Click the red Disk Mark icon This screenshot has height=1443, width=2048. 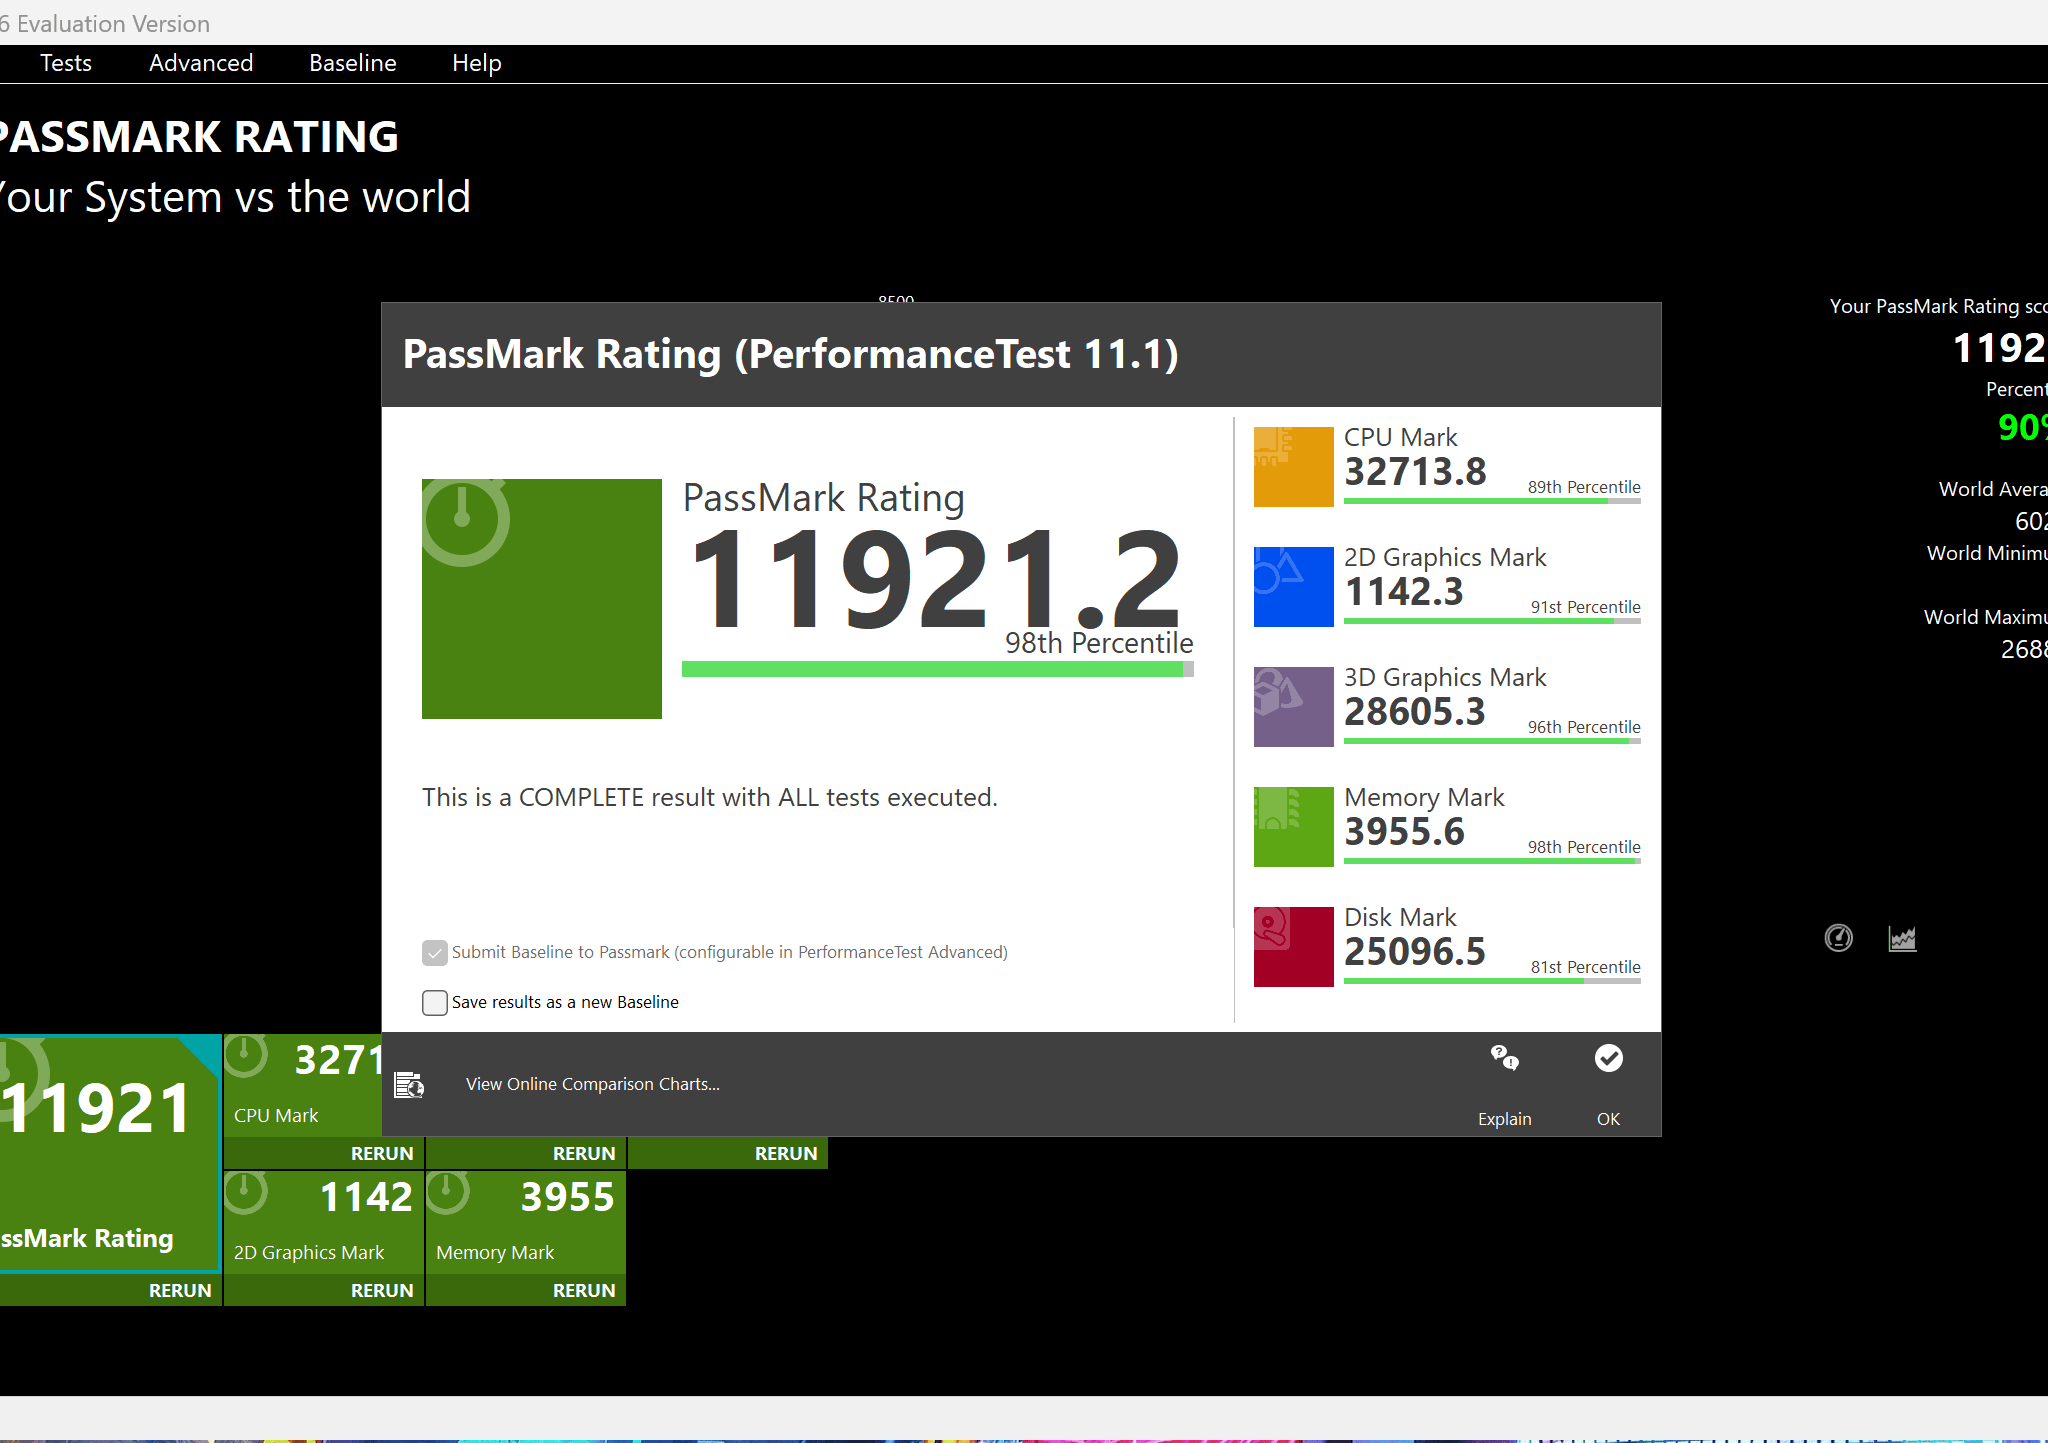(x=1294, y=947)
